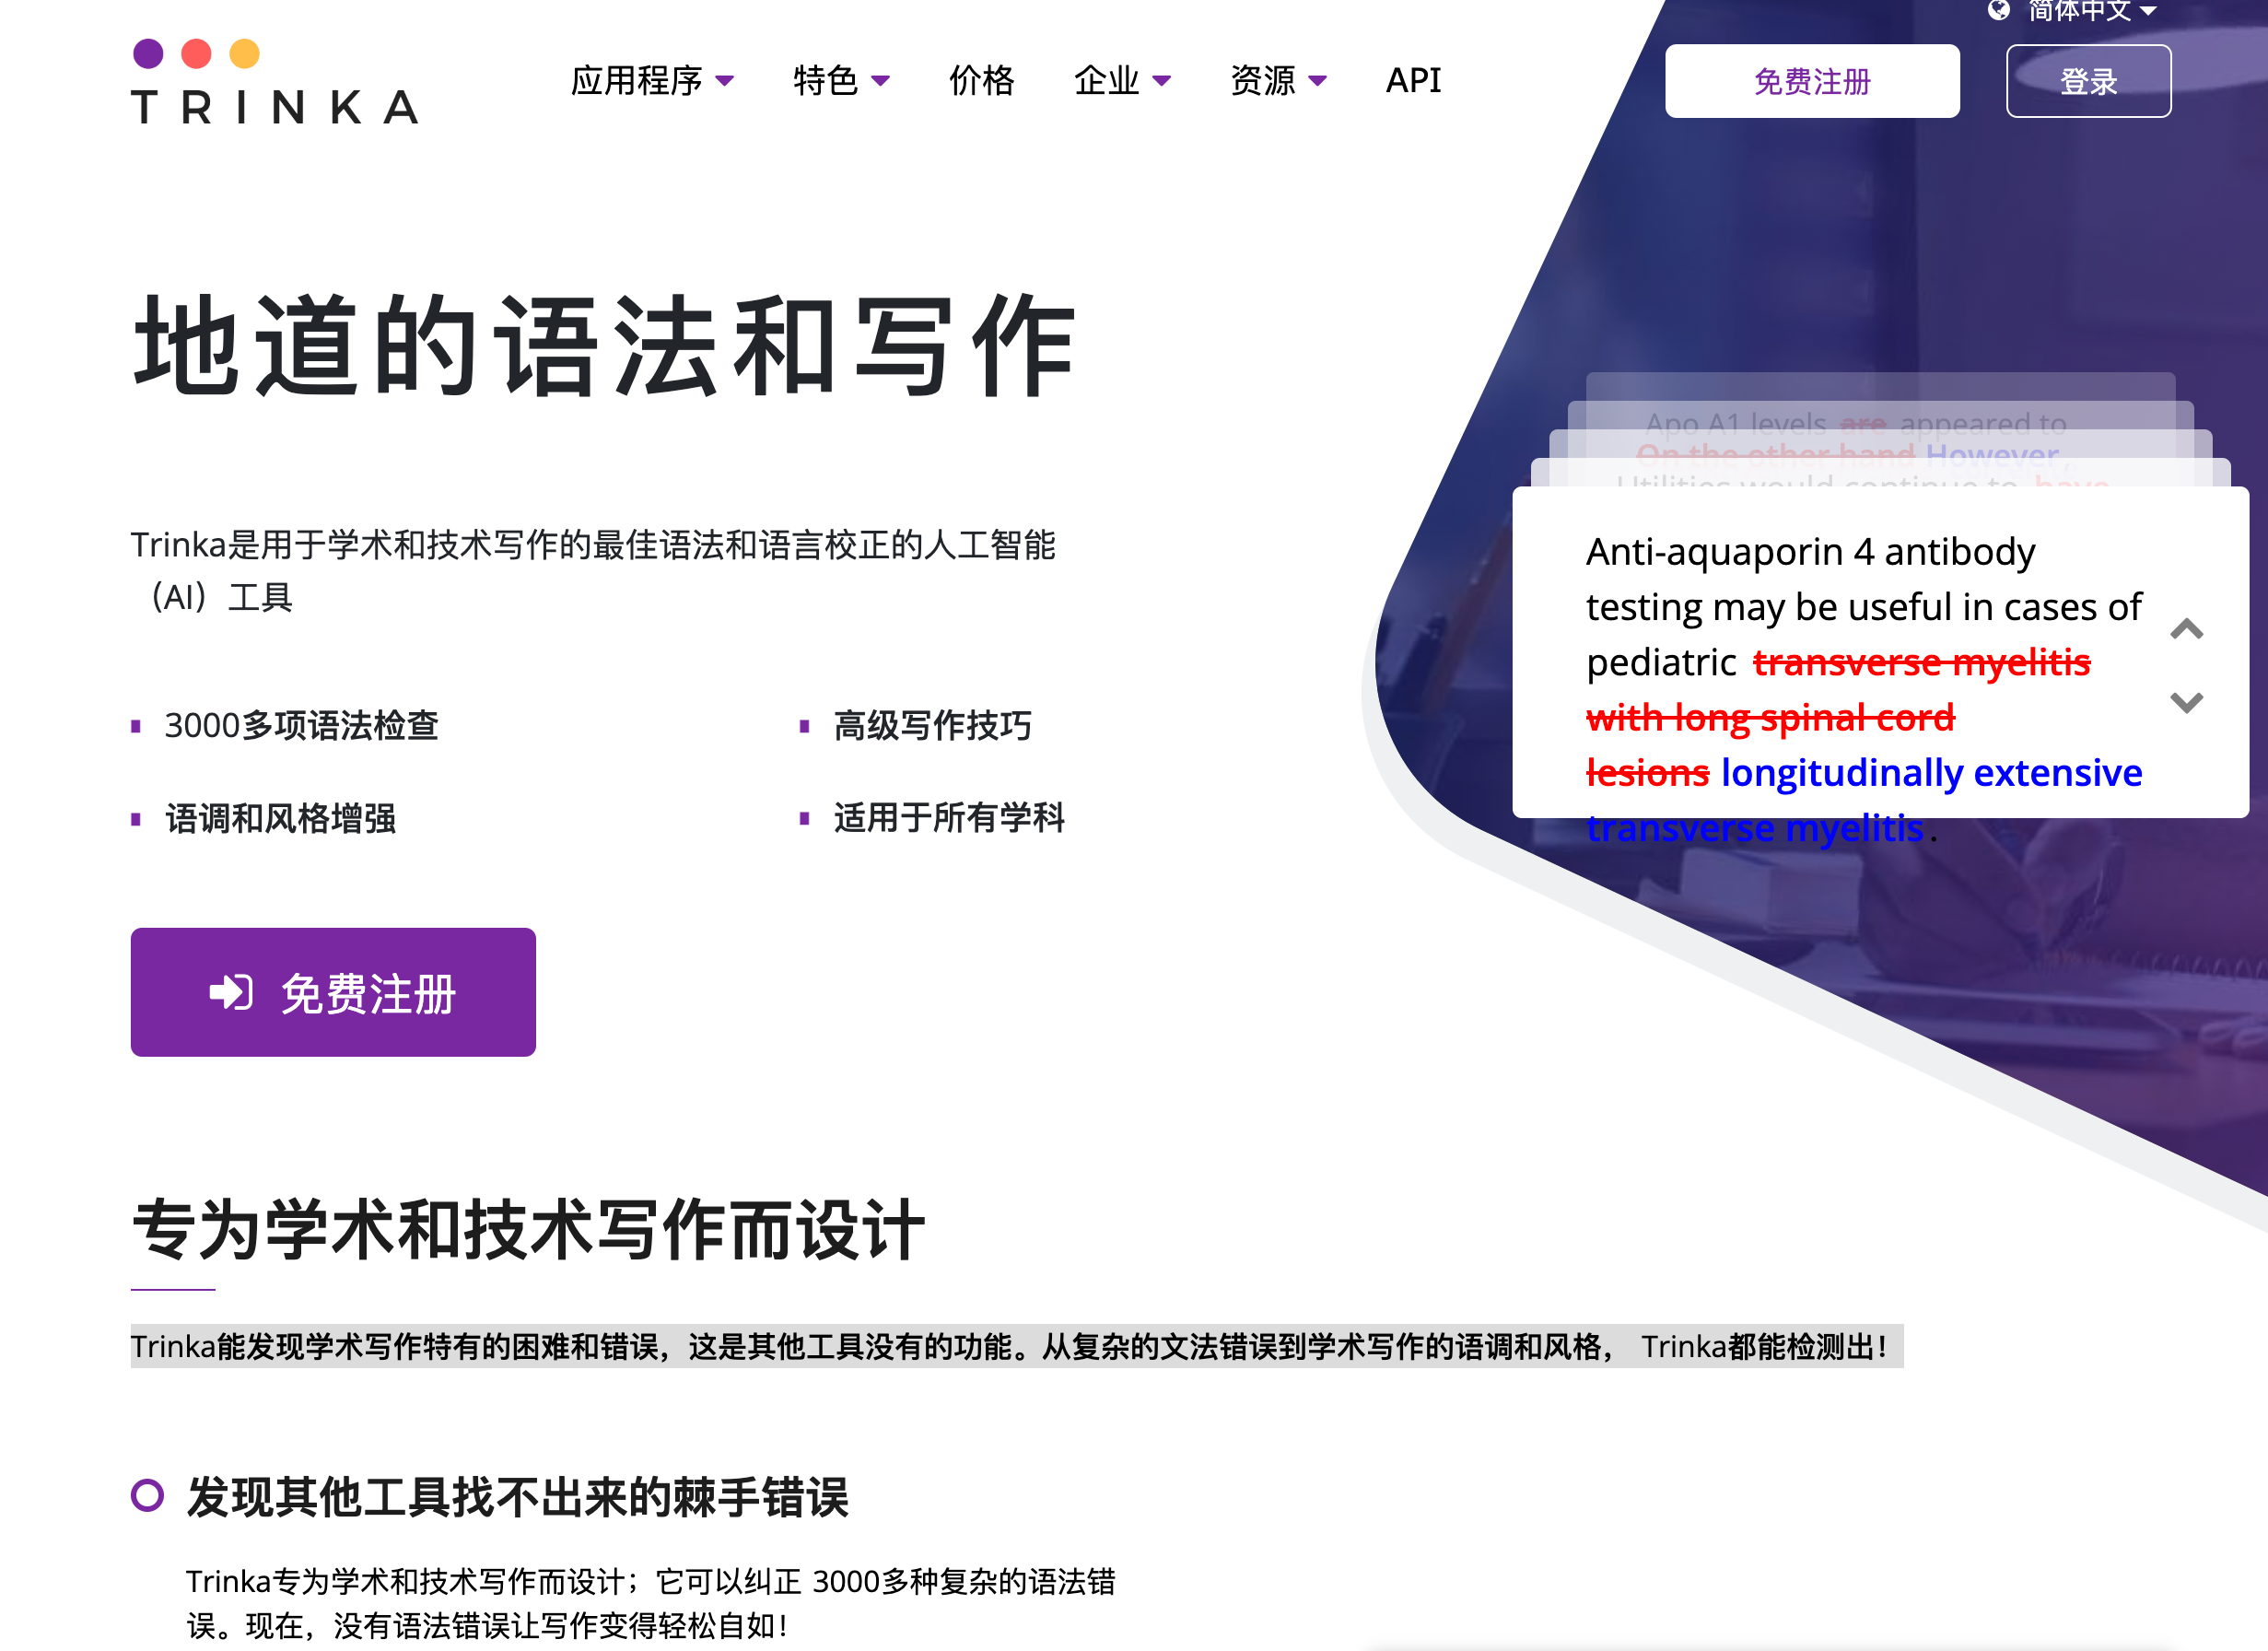The height and width of the screenshot is (1651, 2268).
Task: Click the struck-through 'transverse myelitis' text
Action: point(1921,662)
